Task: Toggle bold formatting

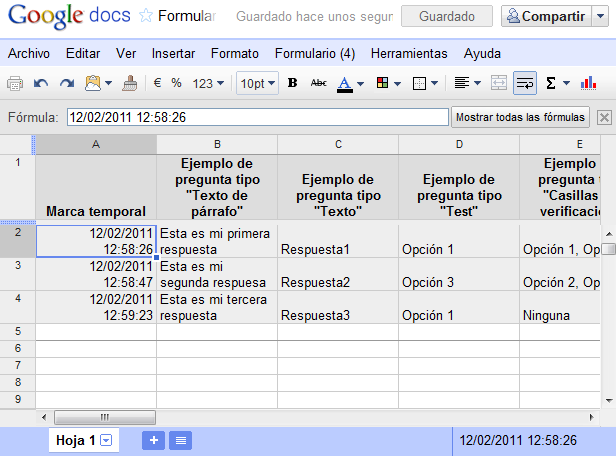Action: (292, 83)
